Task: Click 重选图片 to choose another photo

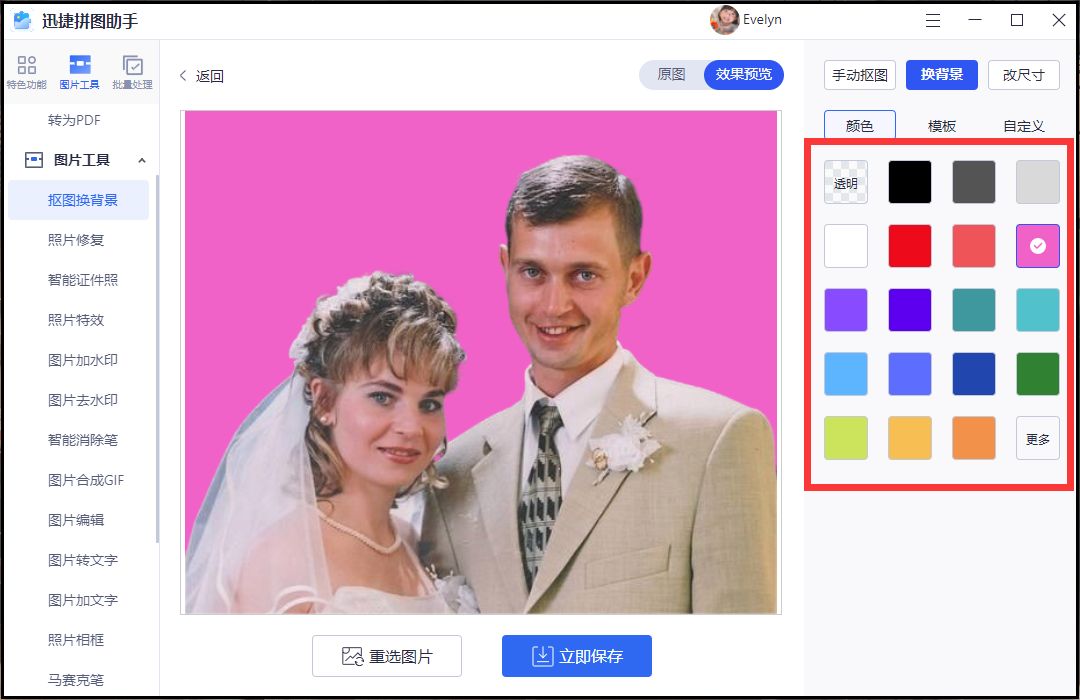Action: 387,656
